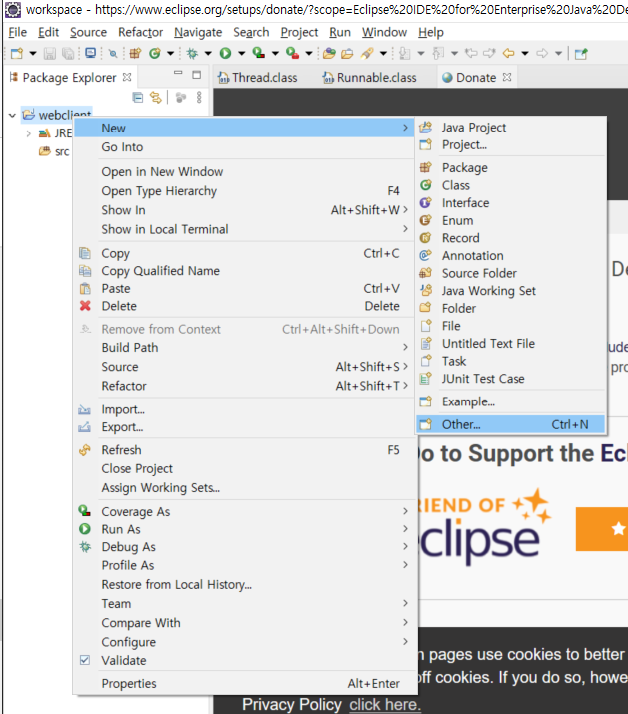628x714 pixels.
Task: Open the Navigate menu in menu bar
Action: coord(198,32)
